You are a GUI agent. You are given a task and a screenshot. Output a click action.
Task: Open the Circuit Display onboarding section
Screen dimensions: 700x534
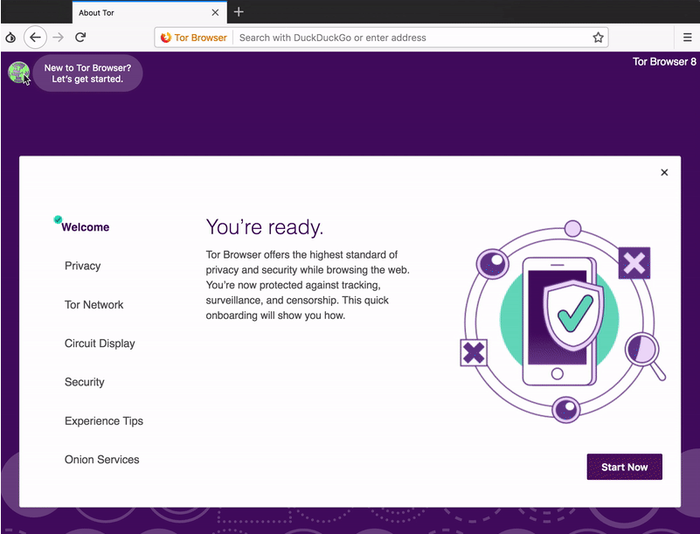tap(100, 343)
